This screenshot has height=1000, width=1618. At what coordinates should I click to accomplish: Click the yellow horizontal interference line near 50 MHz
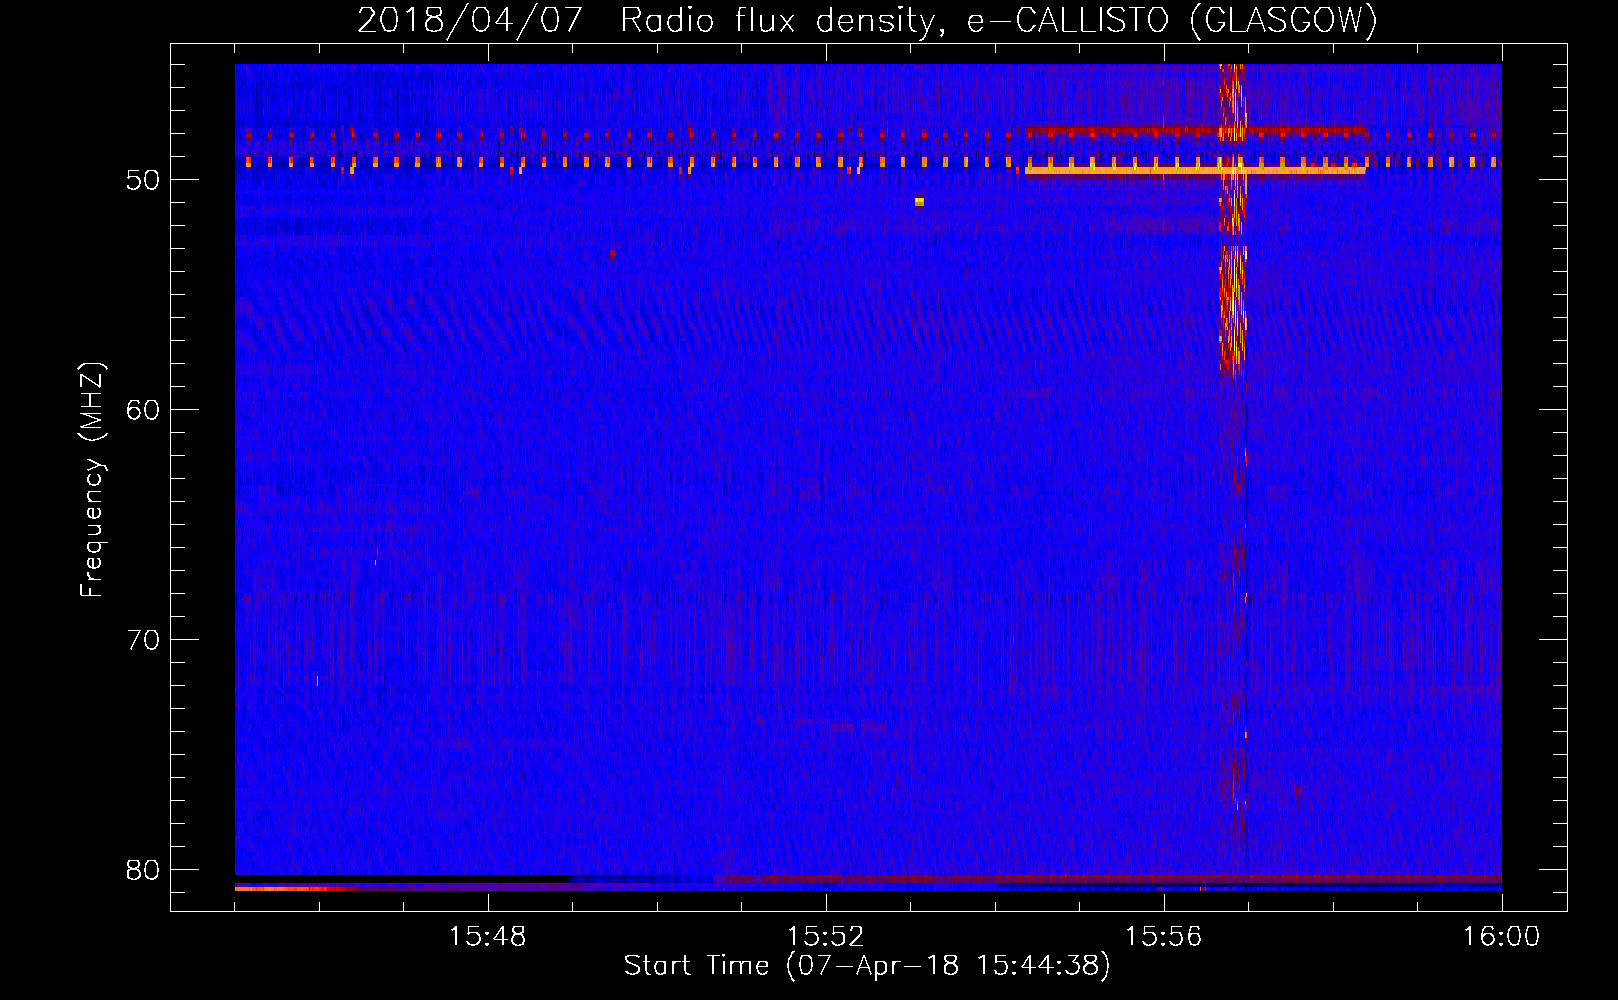[x=1195, y=170]
